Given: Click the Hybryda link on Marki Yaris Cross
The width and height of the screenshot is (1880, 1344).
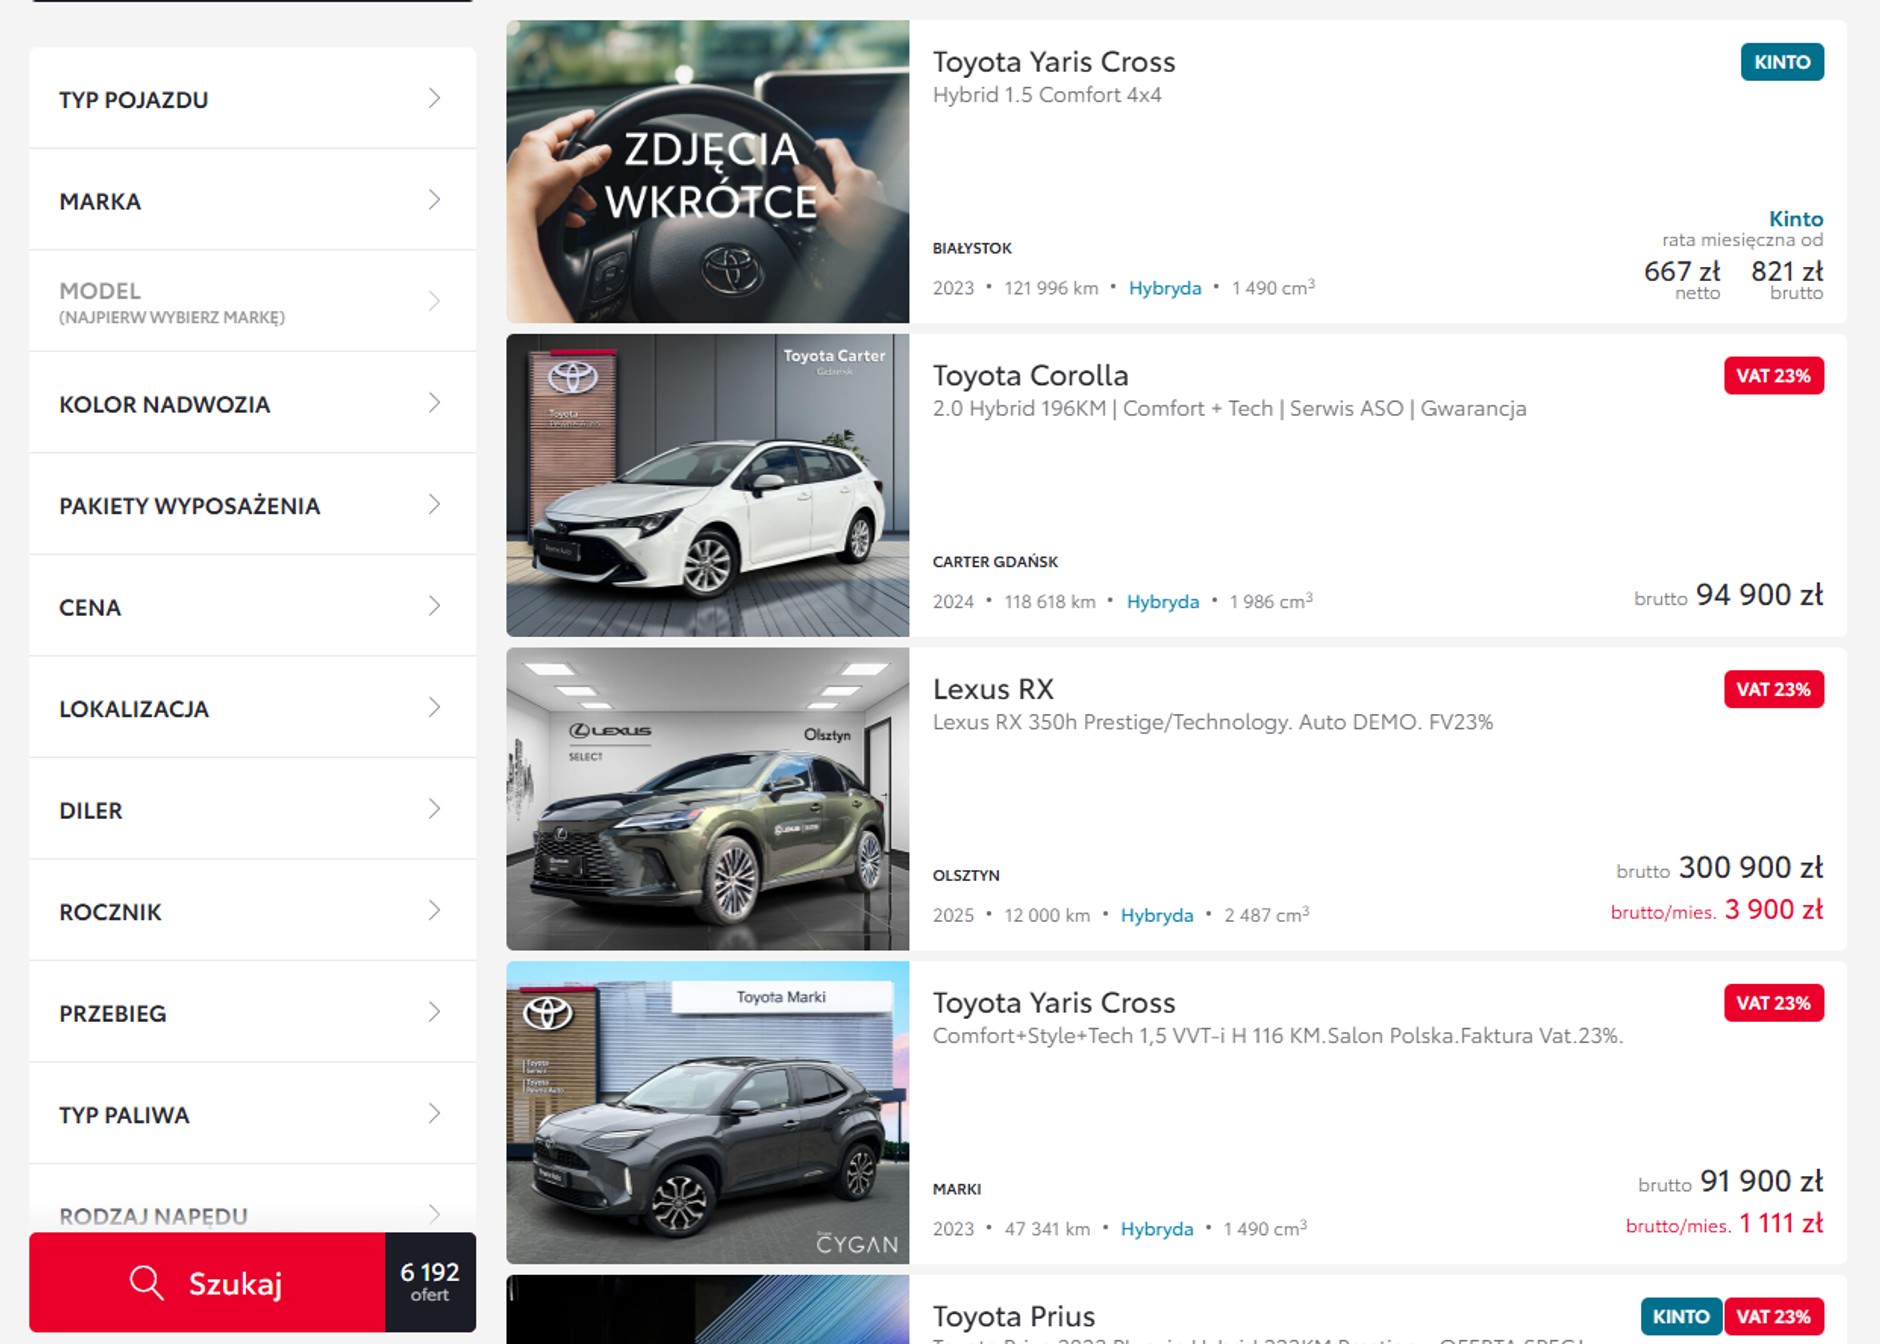Looking at the screenshot, I should pyautogui.click(x=1157, y=1229).
